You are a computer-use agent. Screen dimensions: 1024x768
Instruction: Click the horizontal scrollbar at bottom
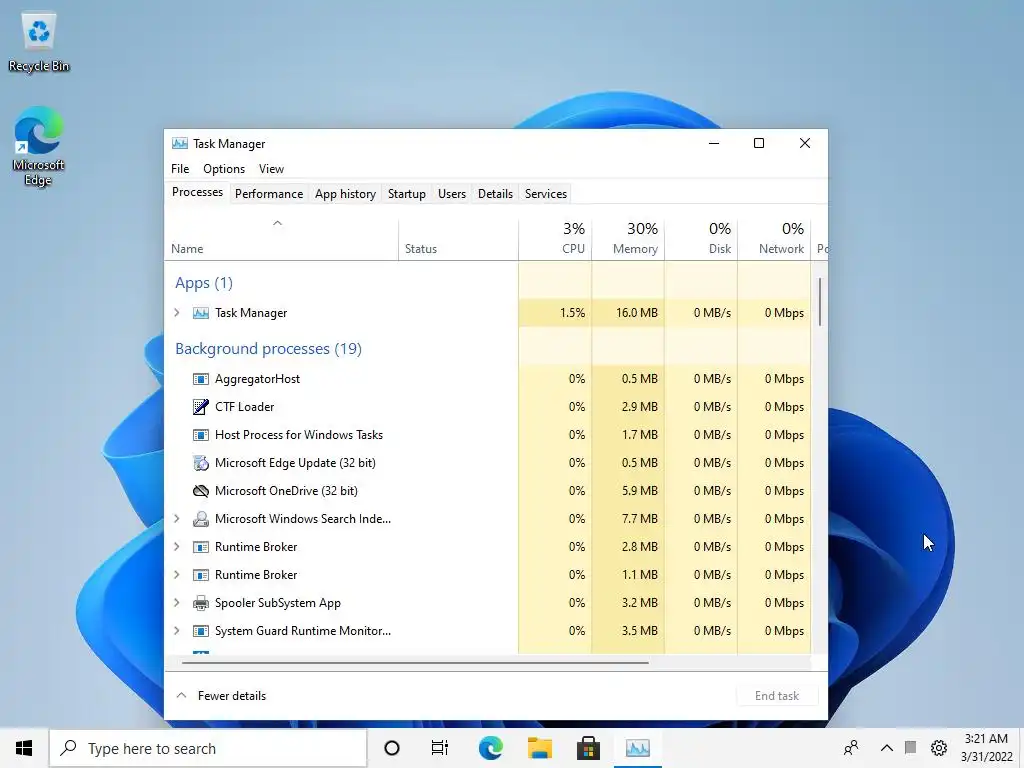(x=415, y=662)
